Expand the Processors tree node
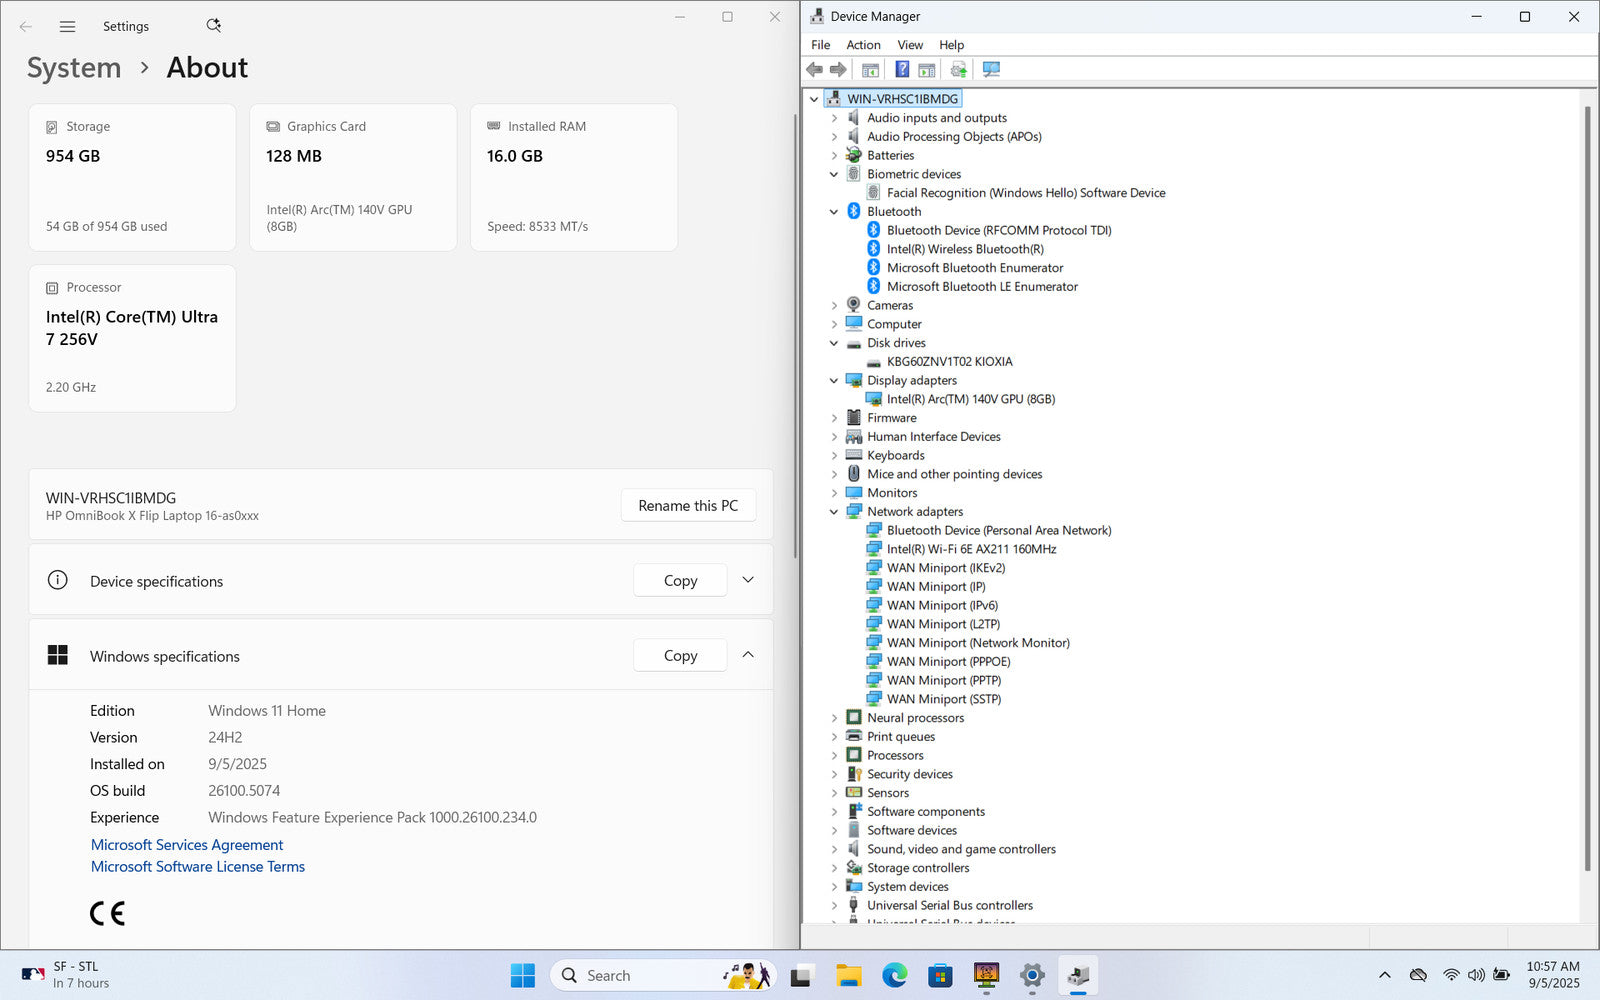Screen dimensions: 1600x1000 834,756
